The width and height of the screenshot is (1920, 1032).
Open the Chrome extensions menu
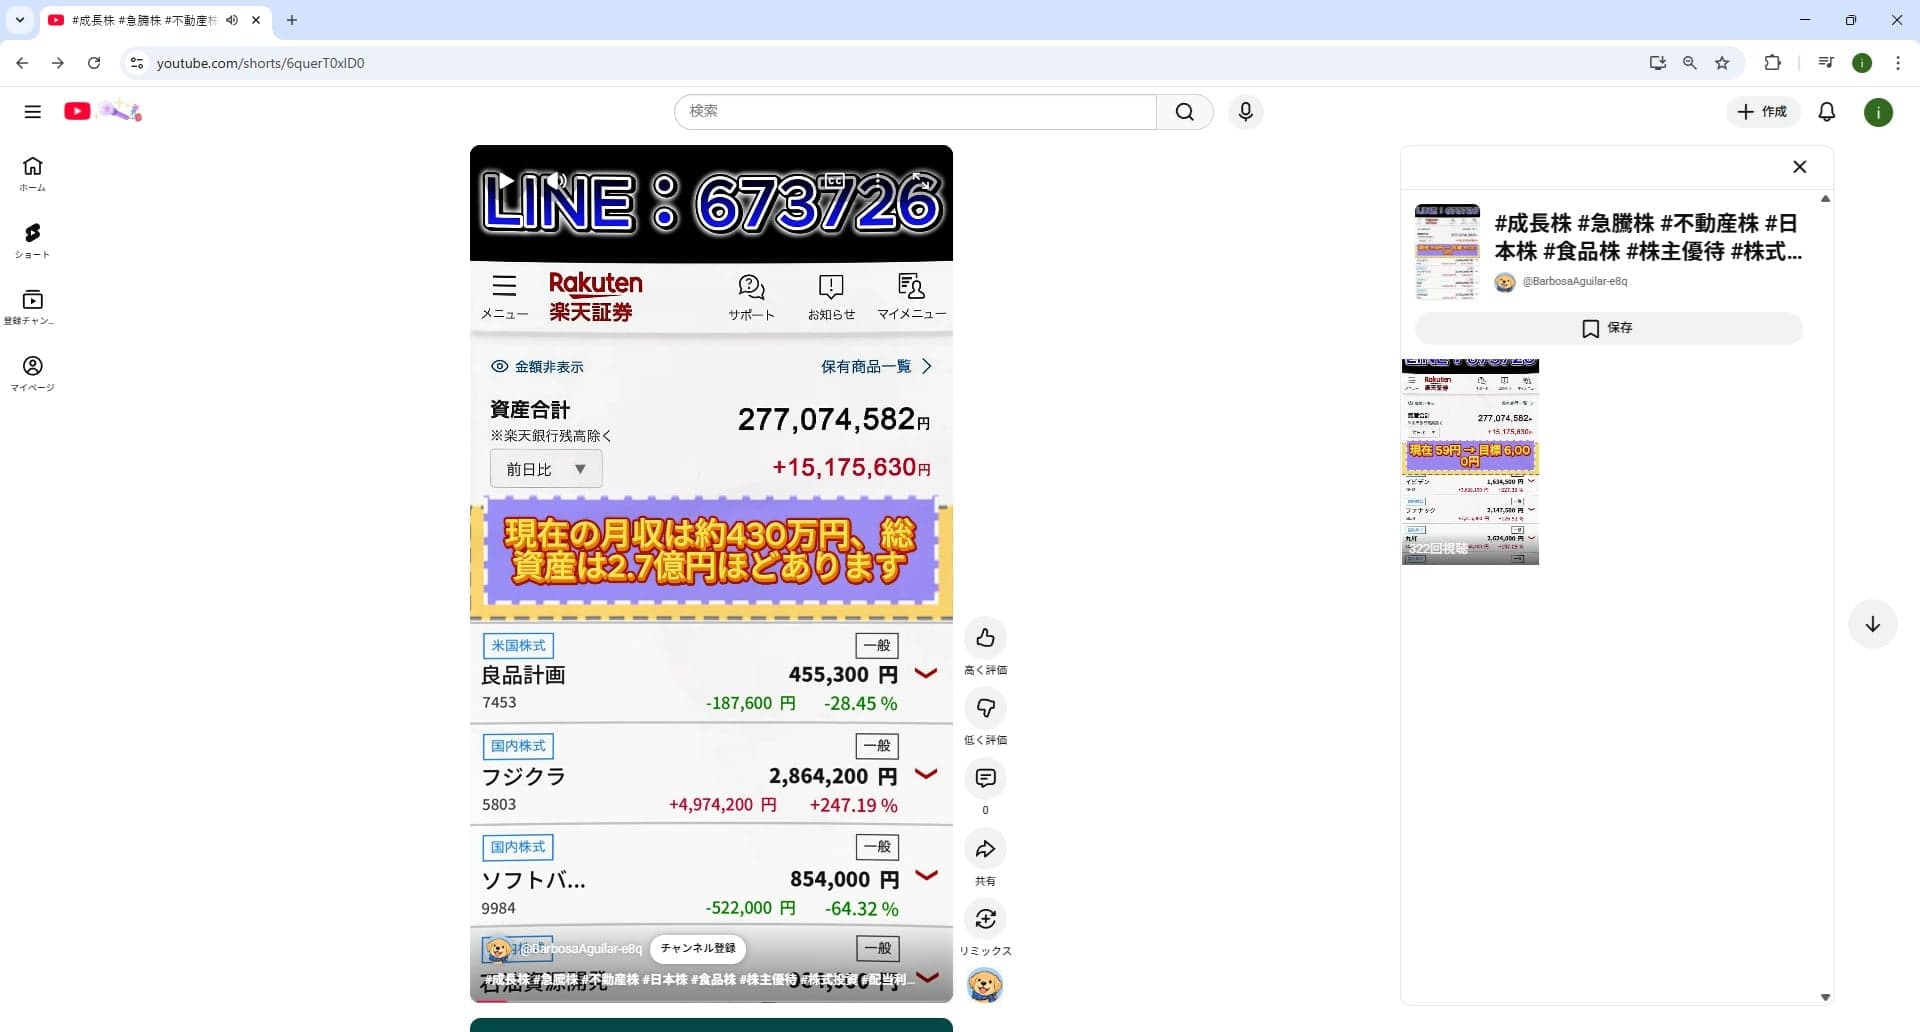(1772, 63)
